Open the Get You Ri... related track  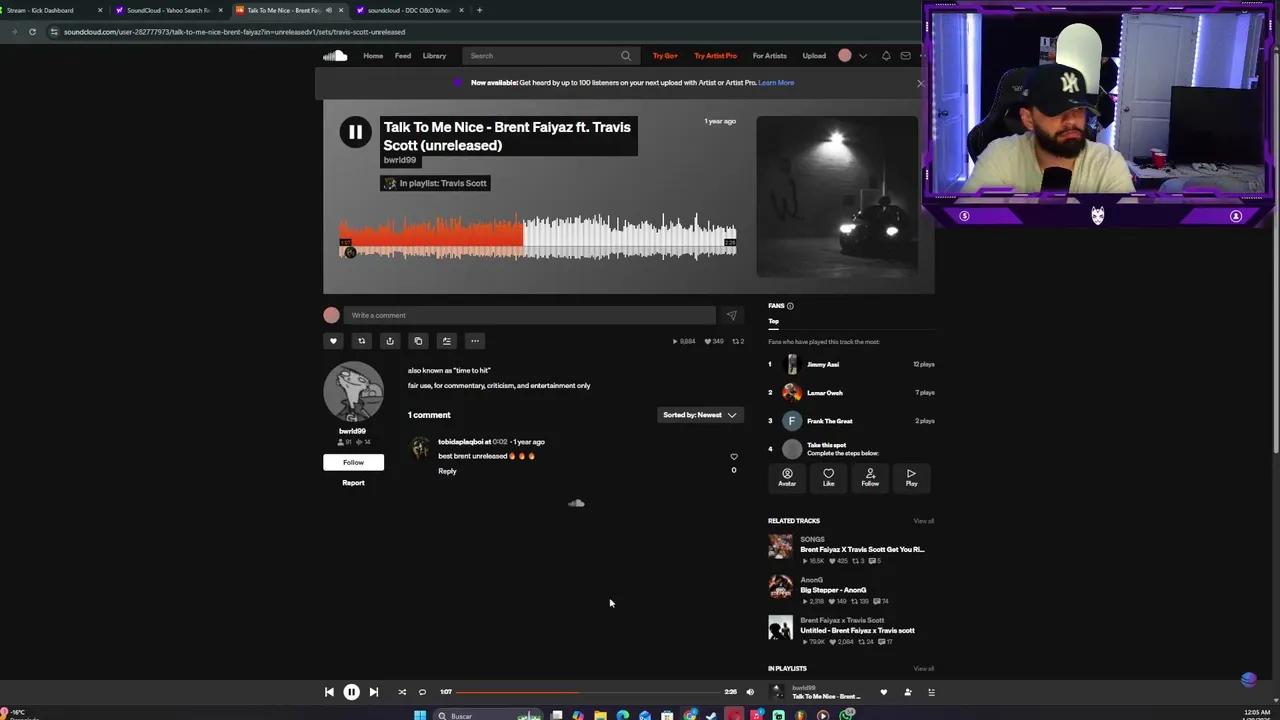click(862, 549)
